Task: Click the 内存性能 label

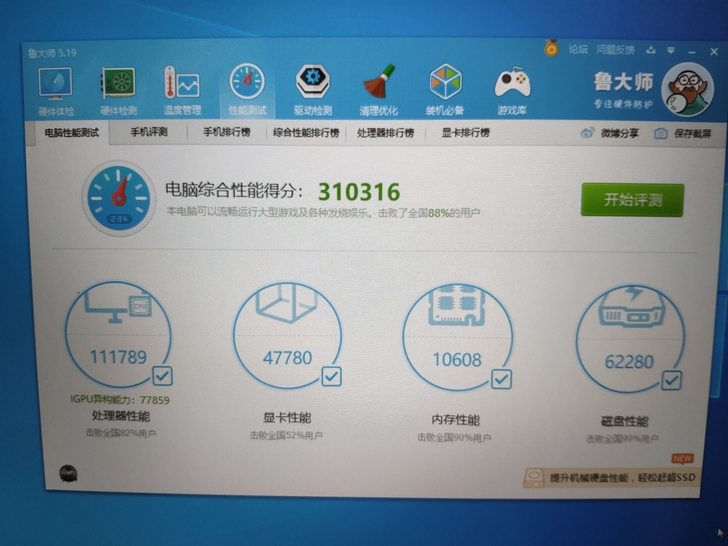Action: point(455,420)
